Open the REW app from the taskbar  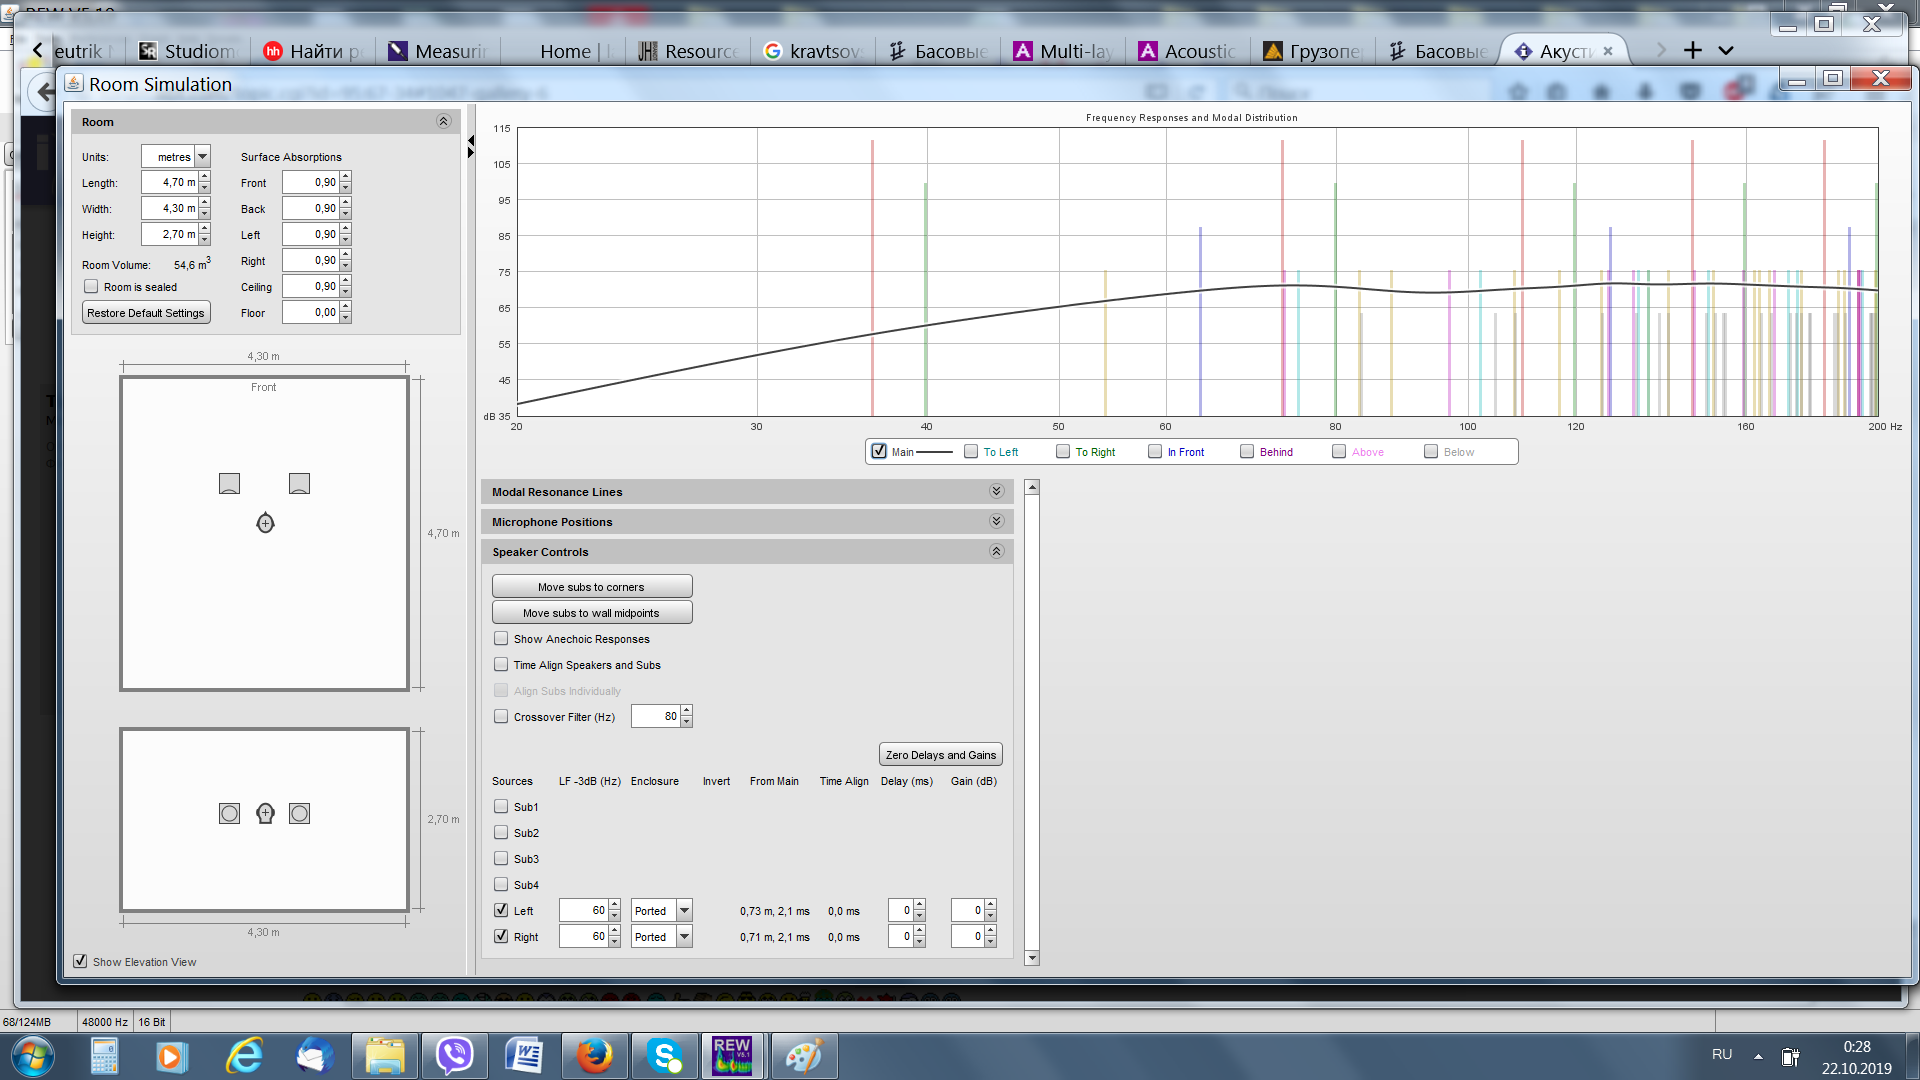731,1056
